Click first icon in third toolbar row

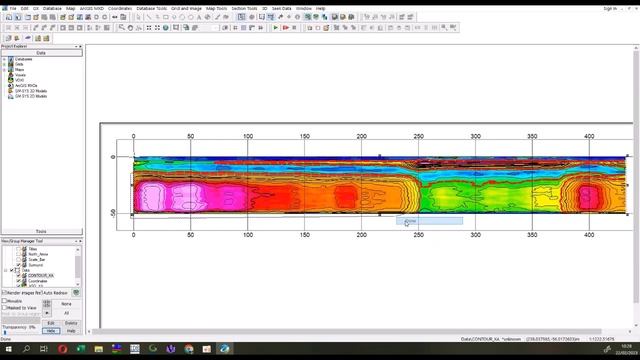[x=8, y=38]
